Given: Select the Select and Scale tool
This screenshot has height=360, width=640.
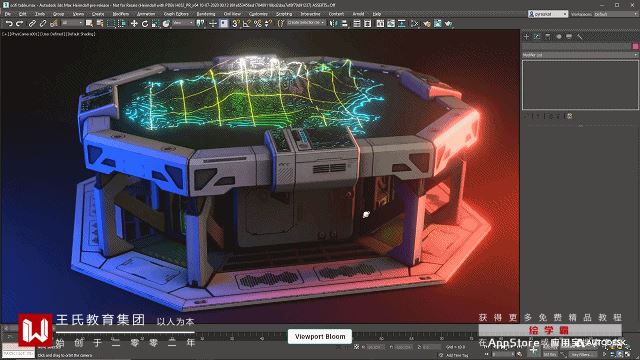Looking at the screenshot, I should point(156,24).
